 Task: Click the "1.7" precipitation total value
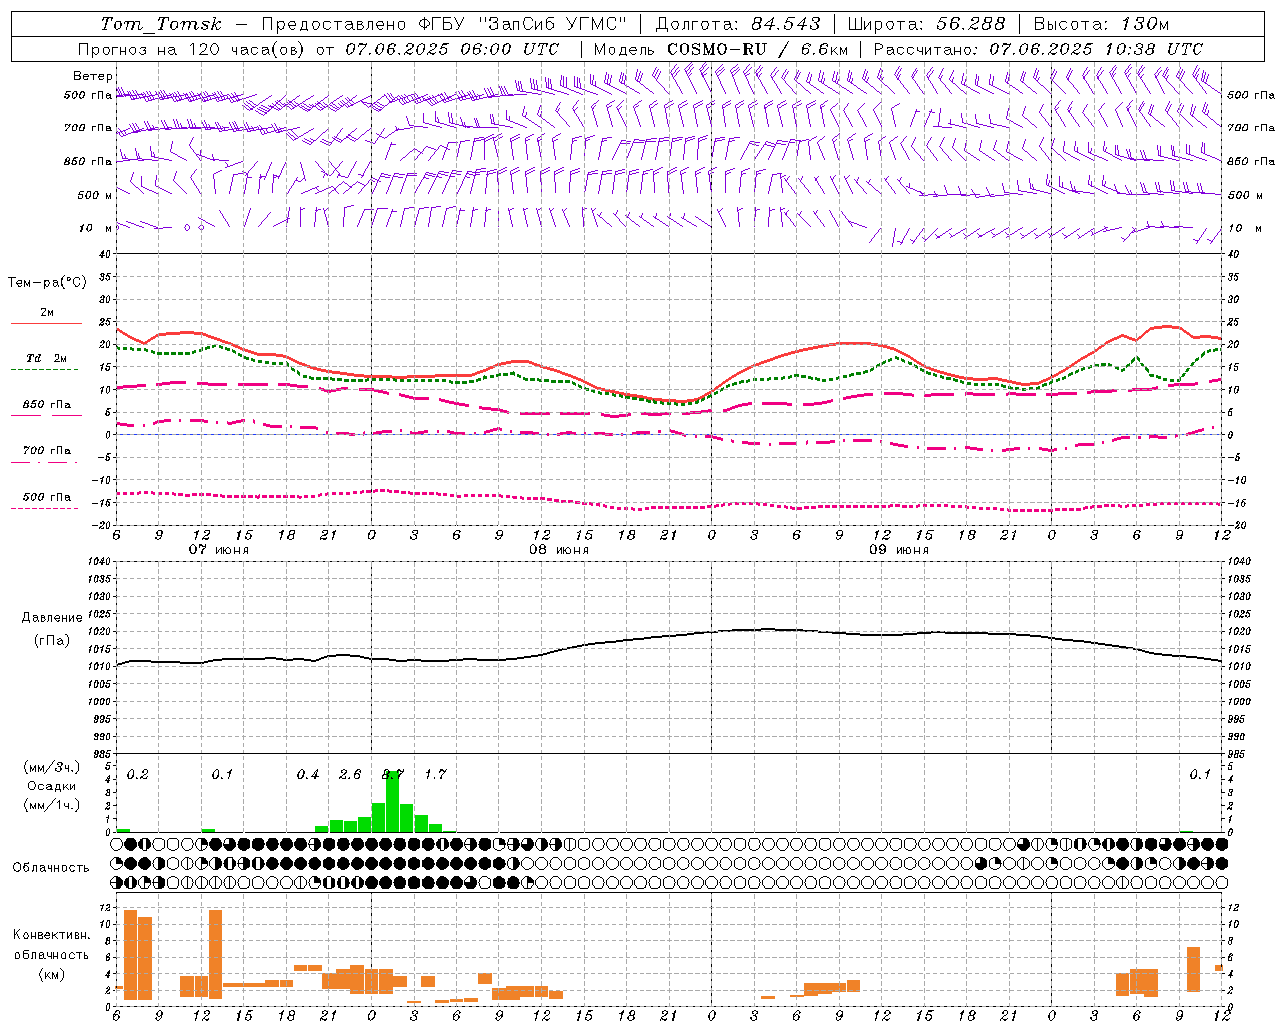pos(435,775)
